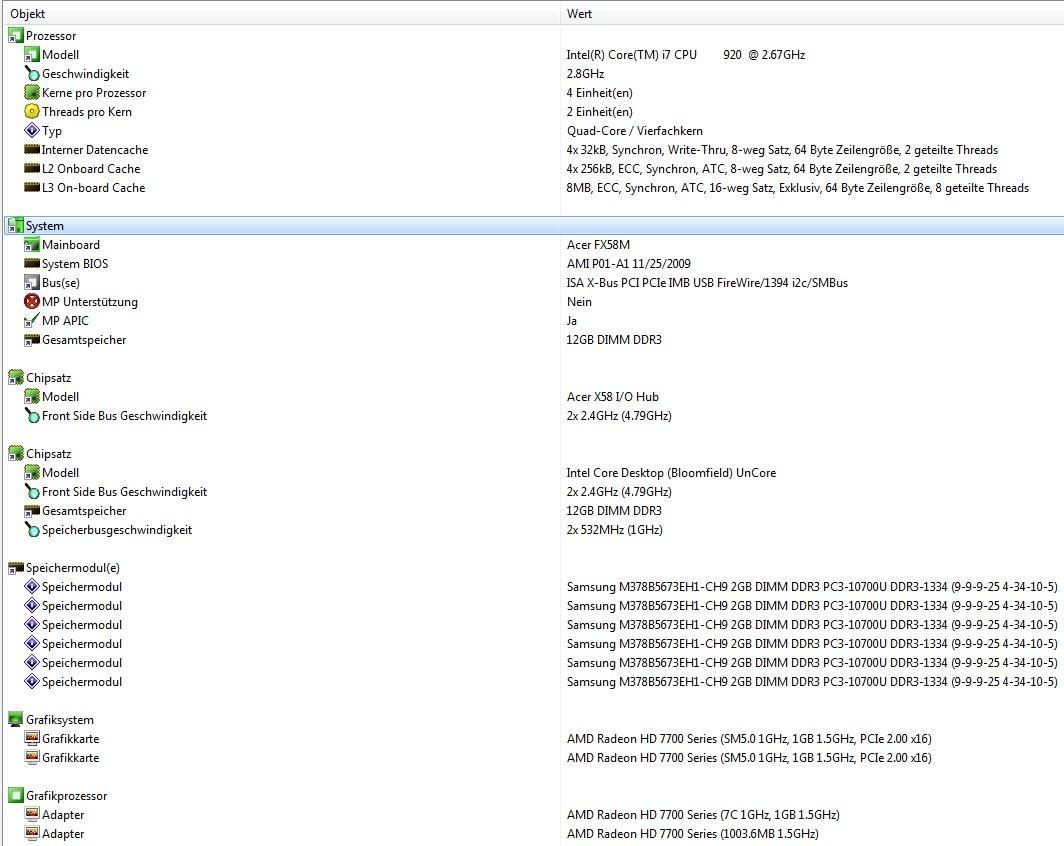Select the System group icon

pos(16,226)
